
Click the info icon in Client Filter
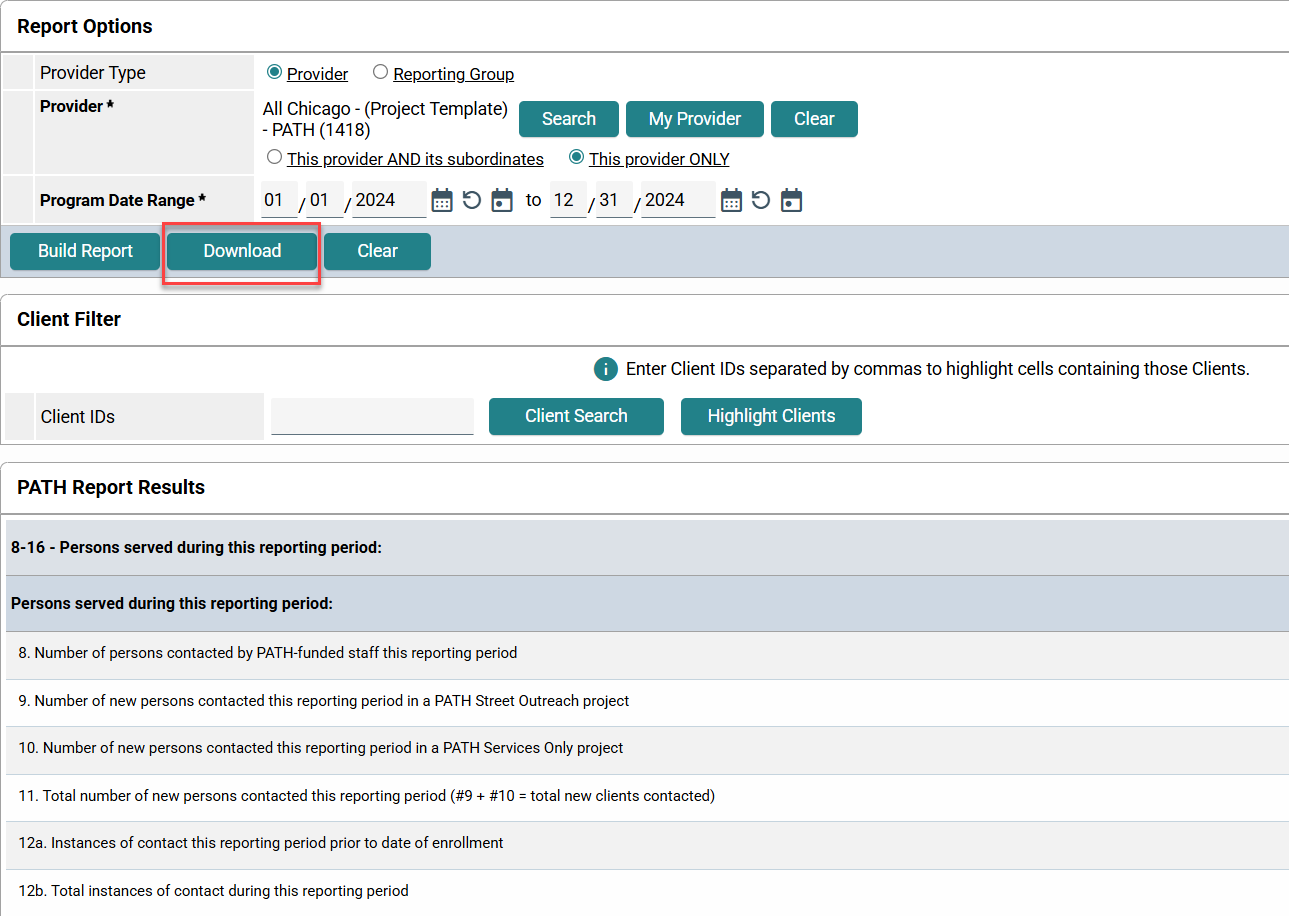click(x=605, y=369)
